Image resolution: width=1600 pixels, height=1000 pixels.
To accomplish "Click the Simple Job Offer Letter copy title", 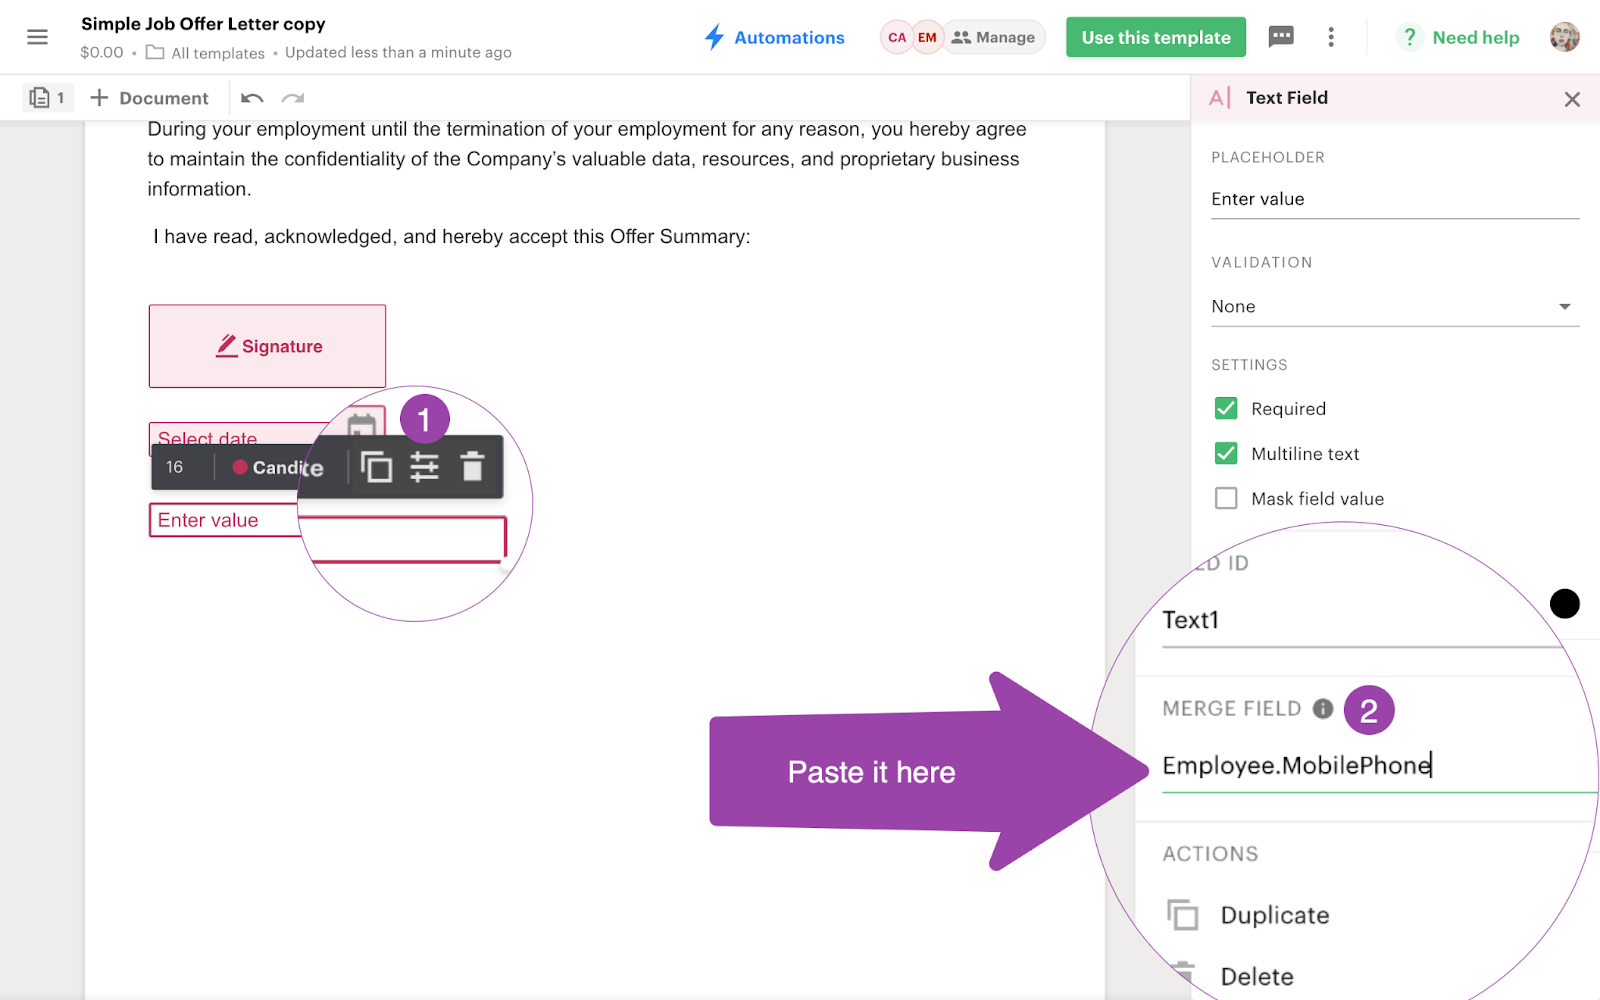I will coord(203,23).
